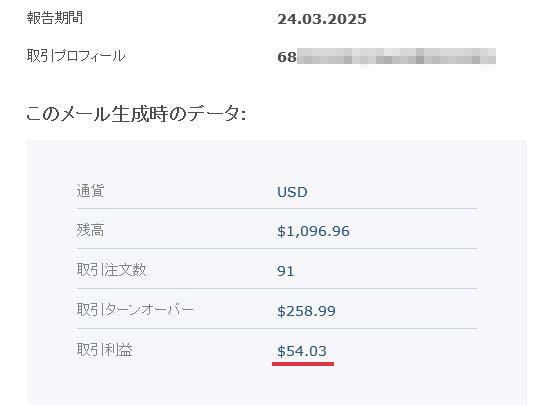
Task: Select the 取引利益 row label
Action: tap(104, 350)
